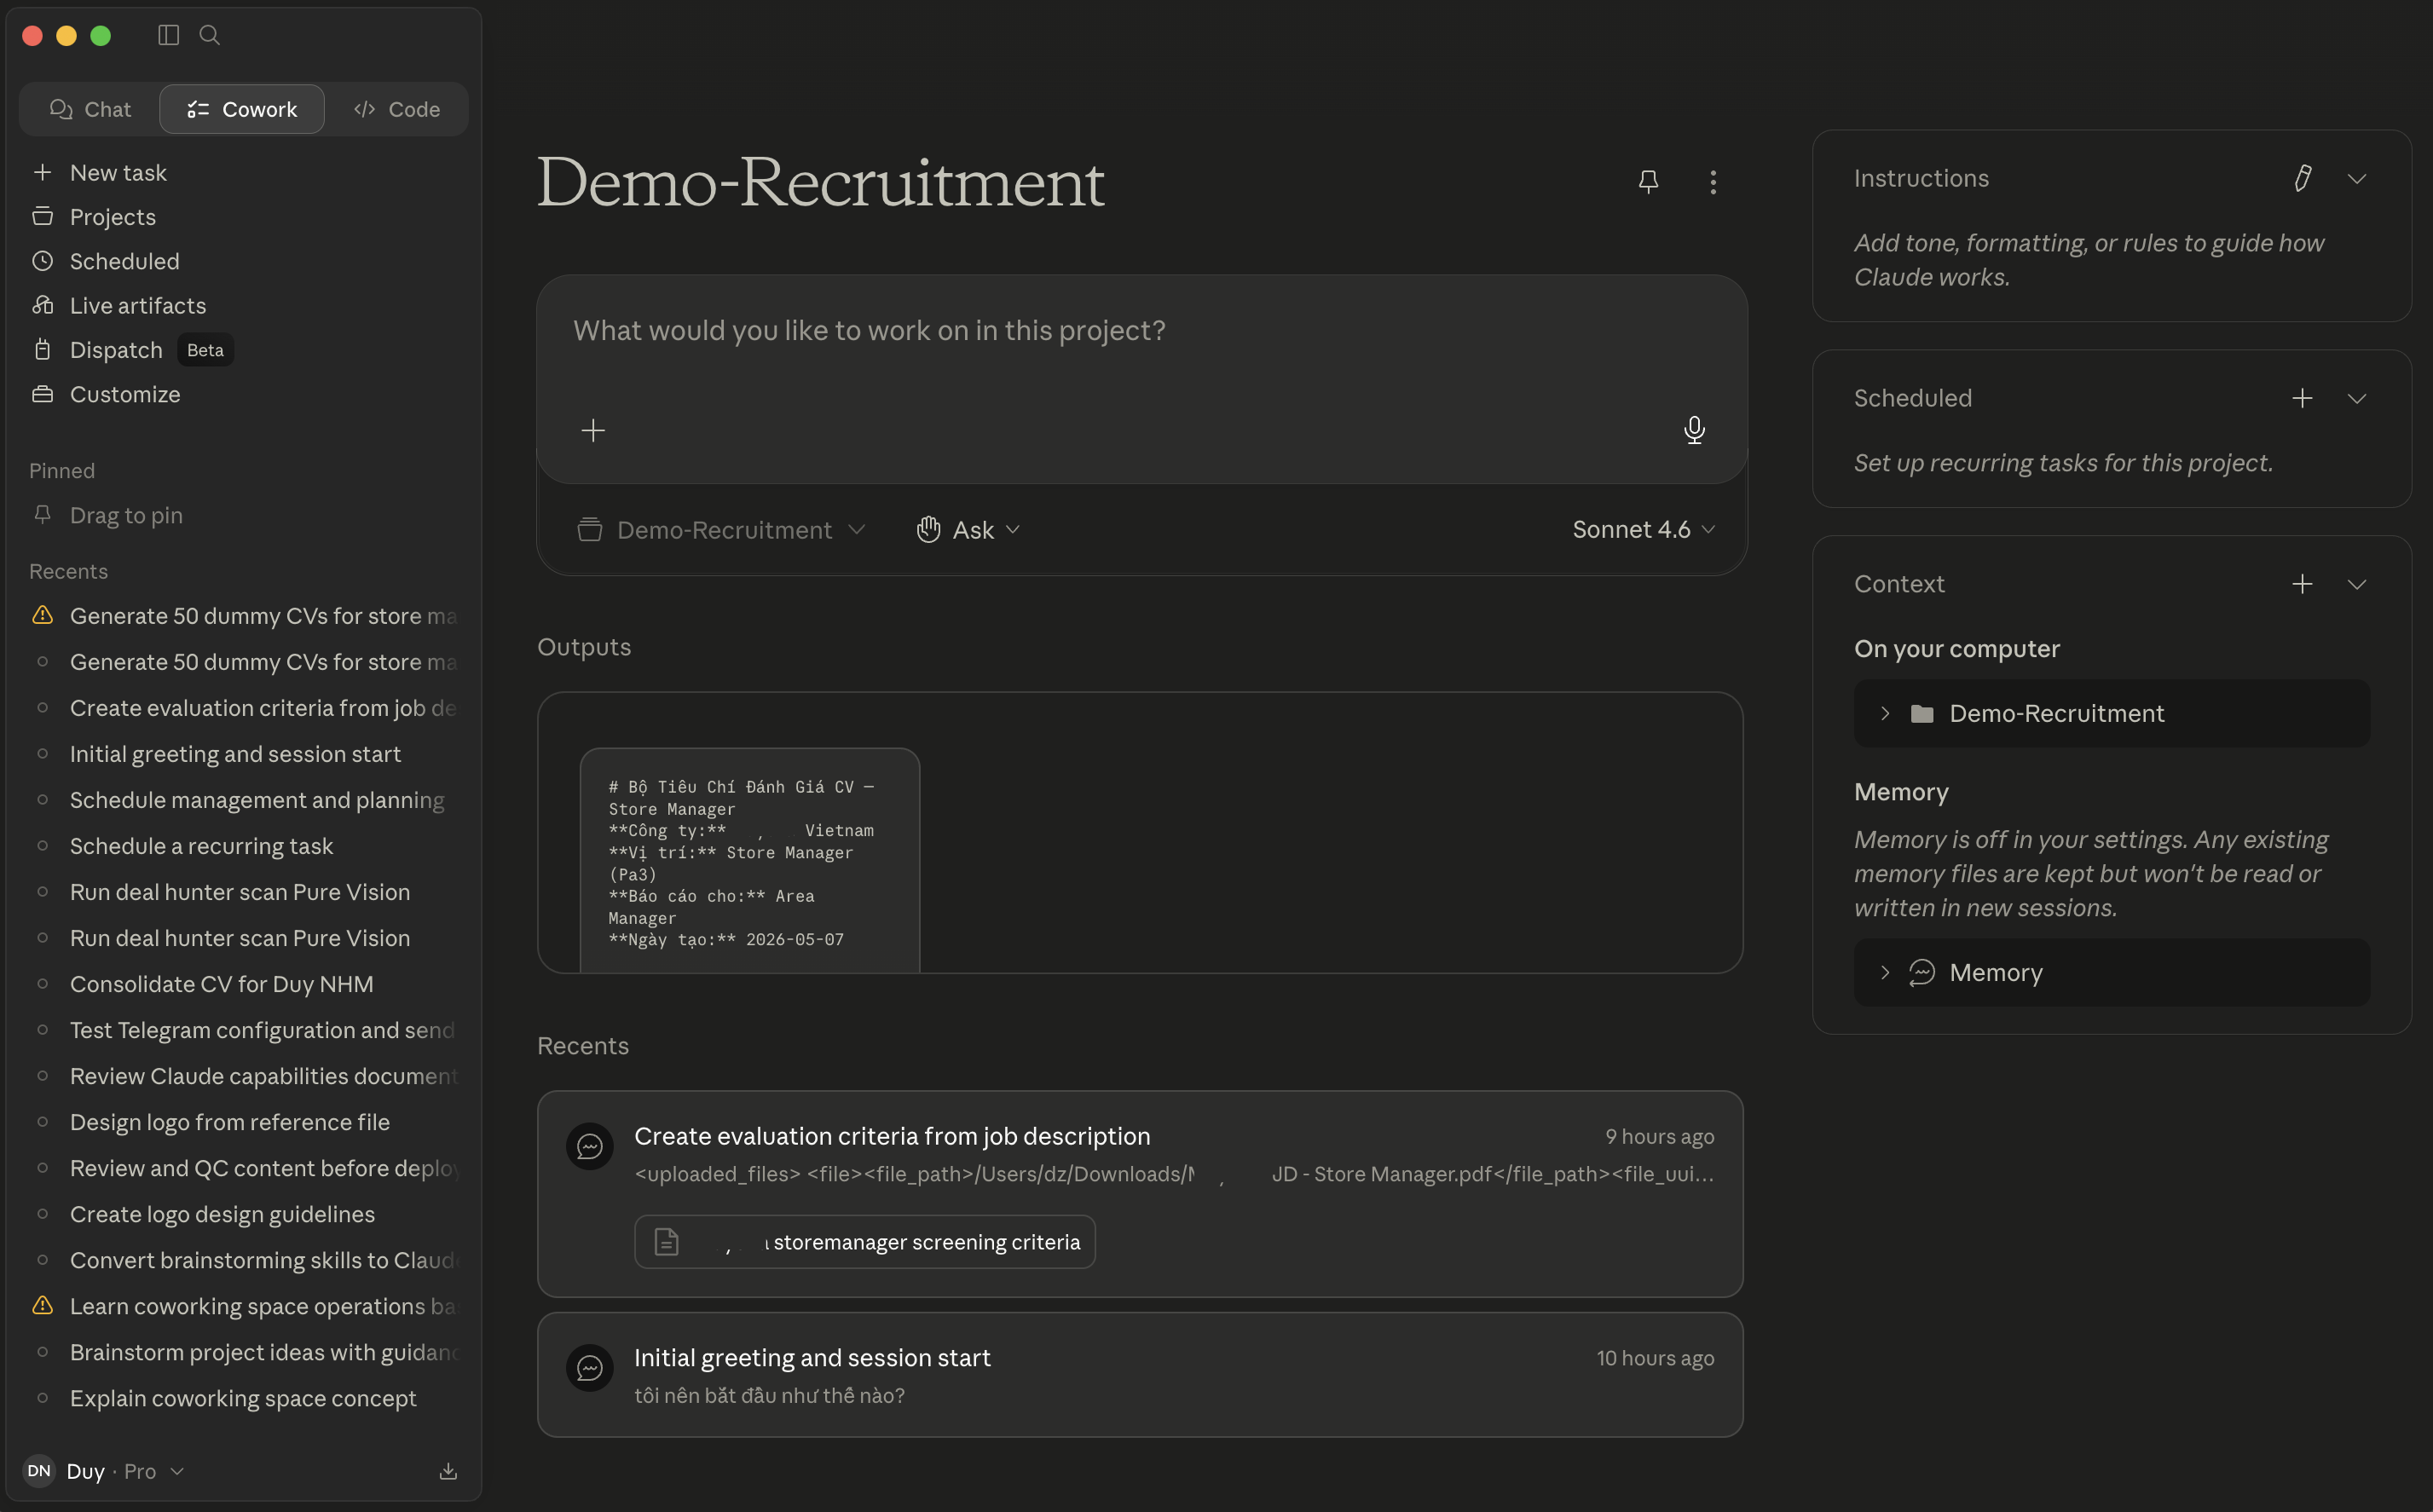
Task: Open Dispatch Beta
Action: [132, 350]
